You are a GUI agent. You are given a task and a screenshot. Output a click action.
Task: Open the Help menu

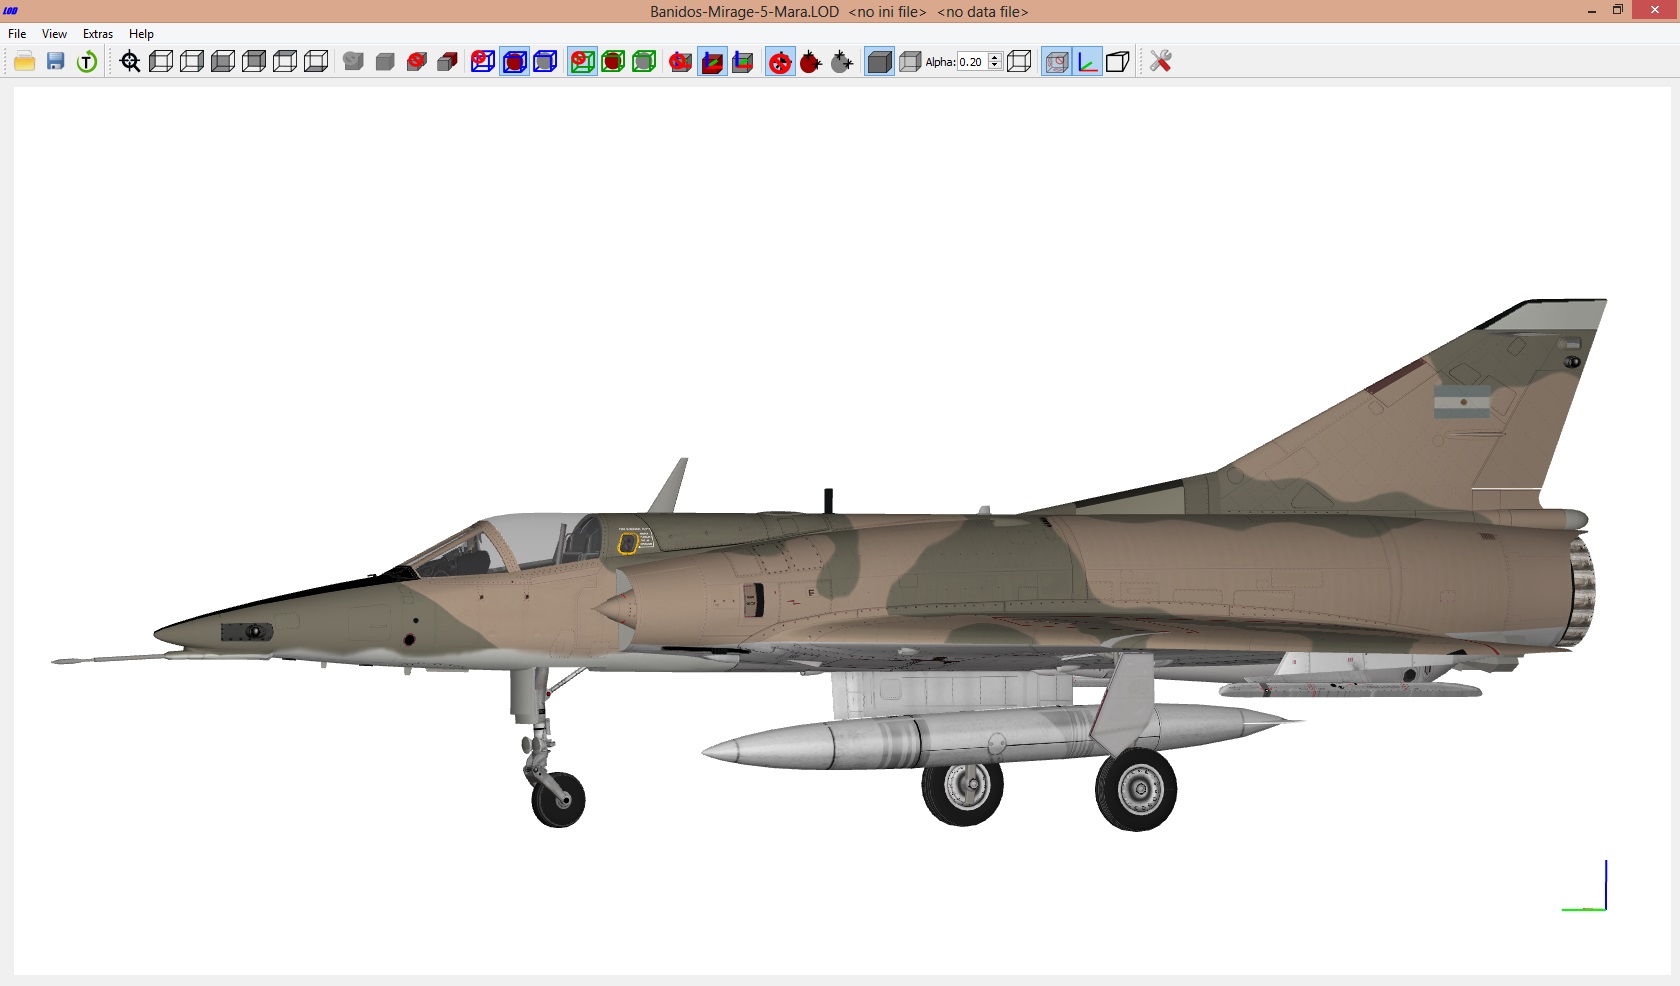point(141,34)
